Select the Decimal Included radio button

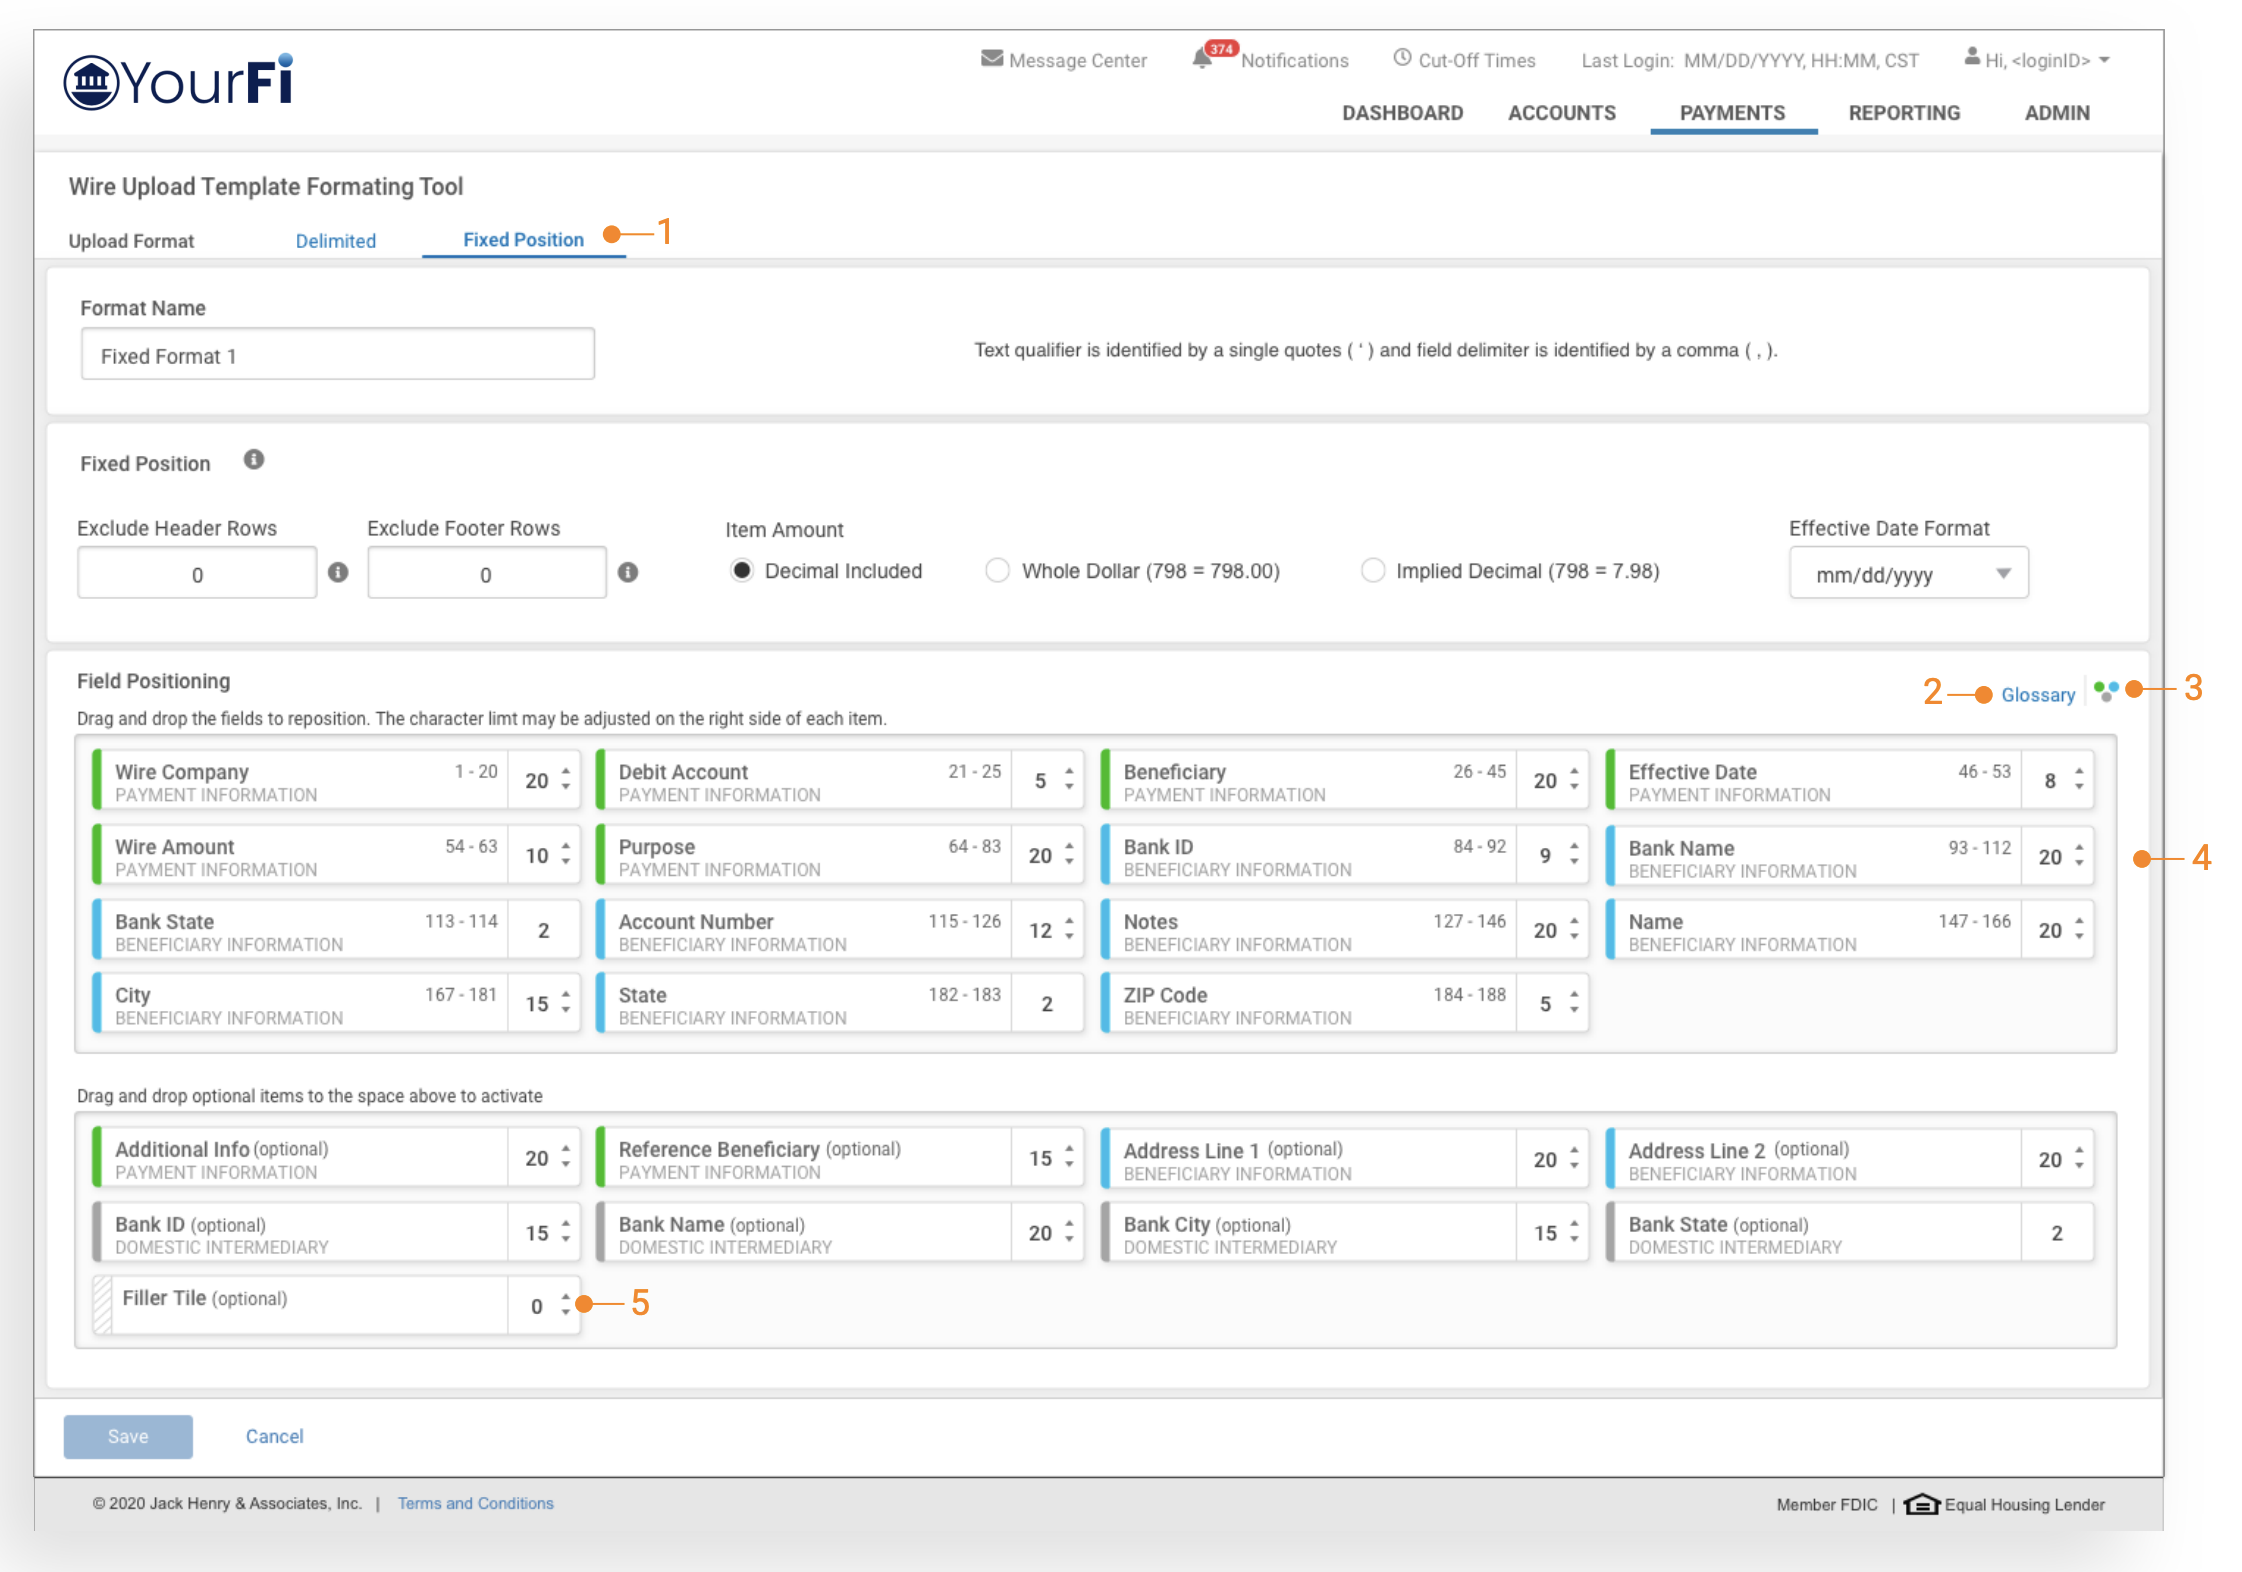(741, 571)
